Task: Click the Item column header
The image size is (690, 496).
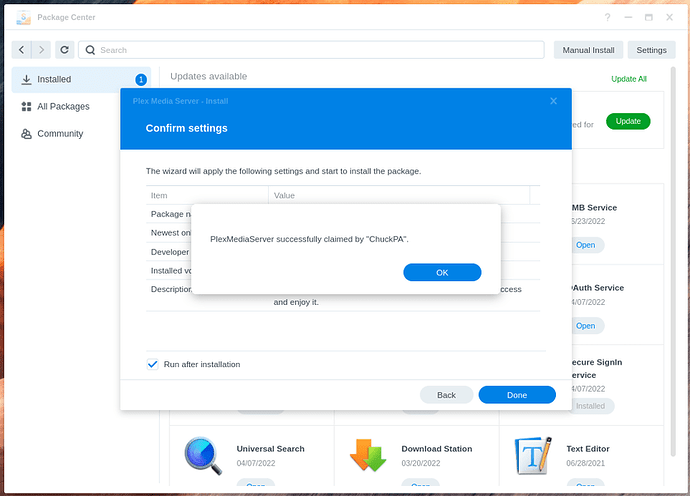Action: coord(207,195)
